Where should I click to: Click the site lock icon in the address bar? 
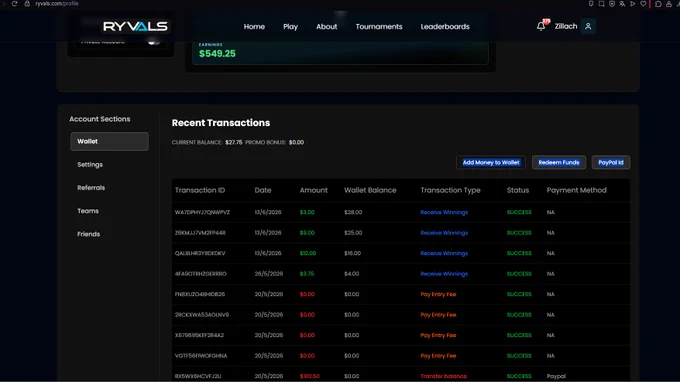pyautogui.click(x=27, y=3)
